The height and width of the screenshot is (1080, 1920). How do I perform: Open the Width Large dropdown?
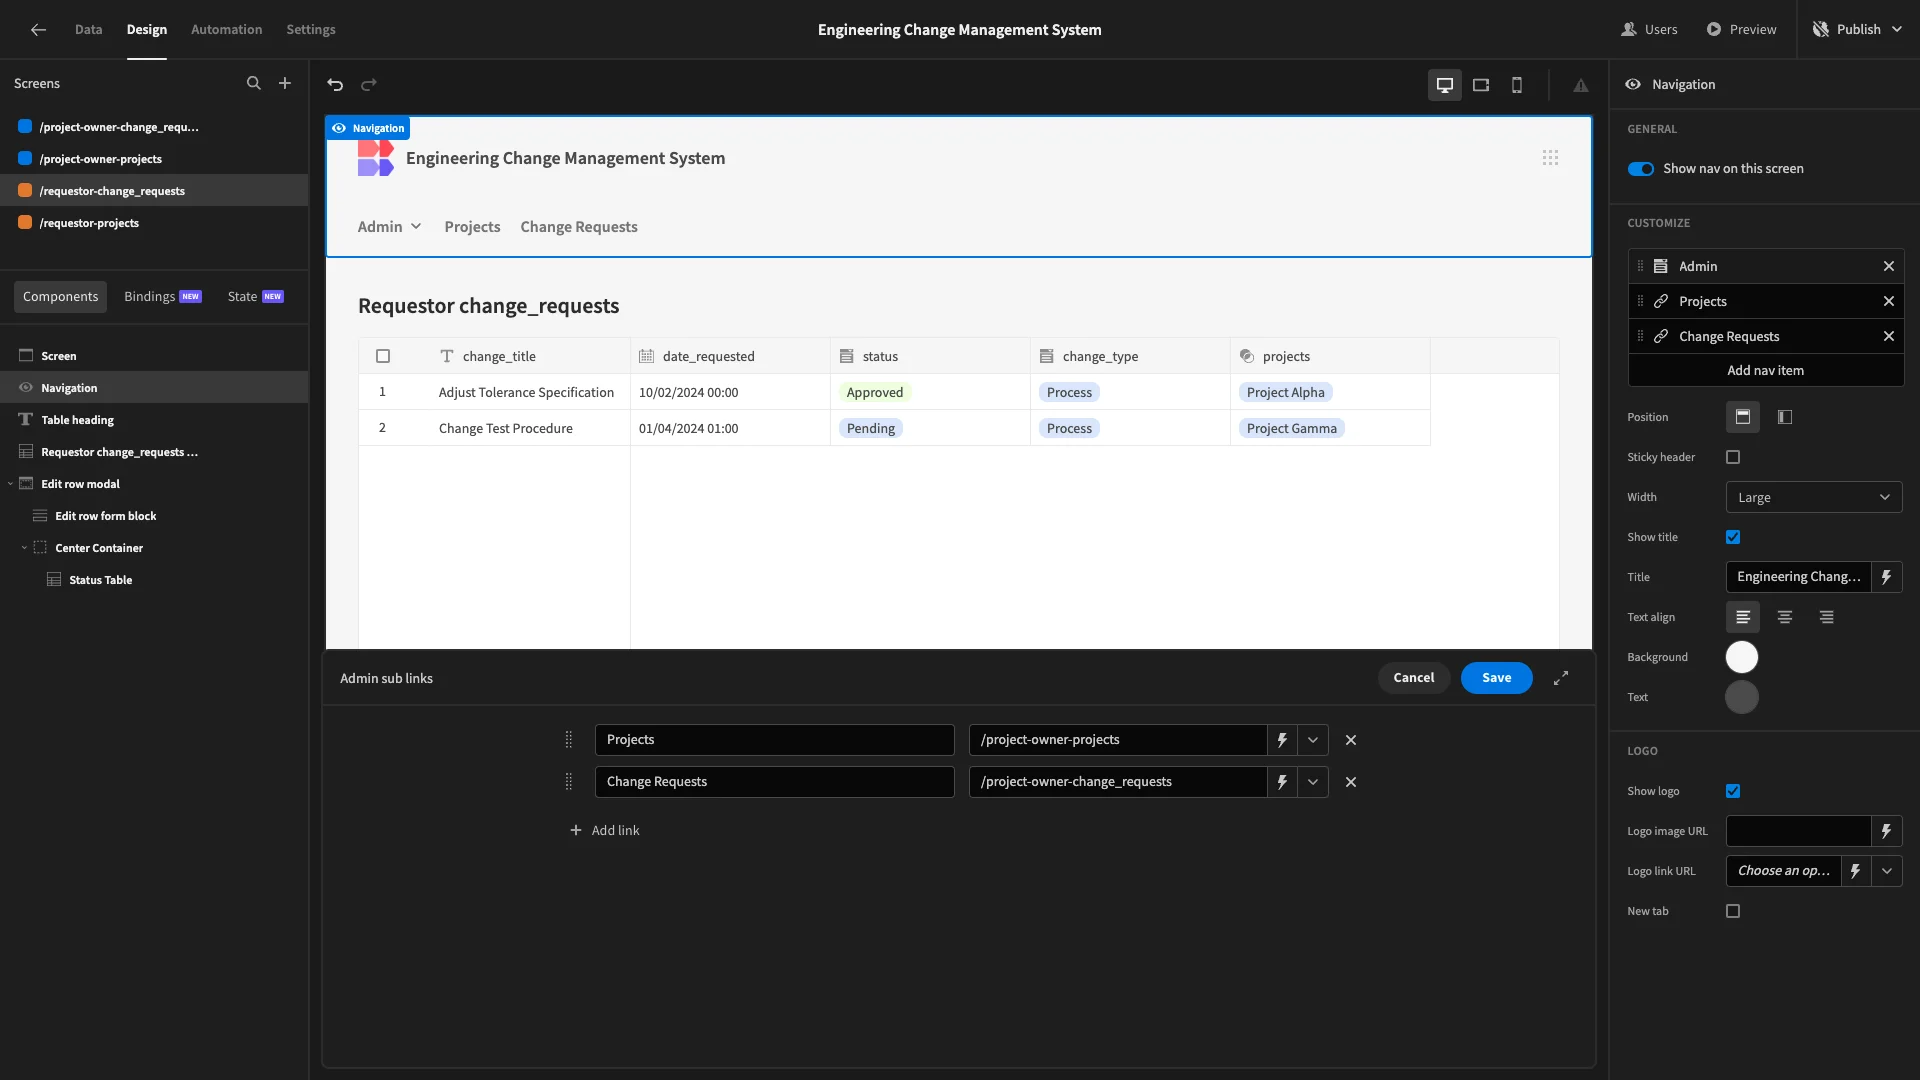1814,497
